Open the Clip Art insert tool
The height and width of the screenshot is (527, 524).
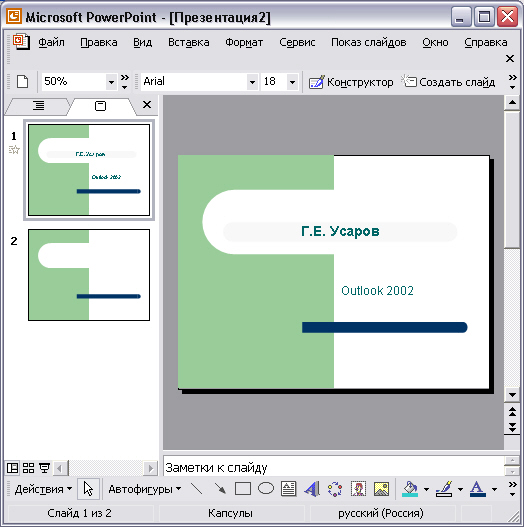(x=358, y=489)
